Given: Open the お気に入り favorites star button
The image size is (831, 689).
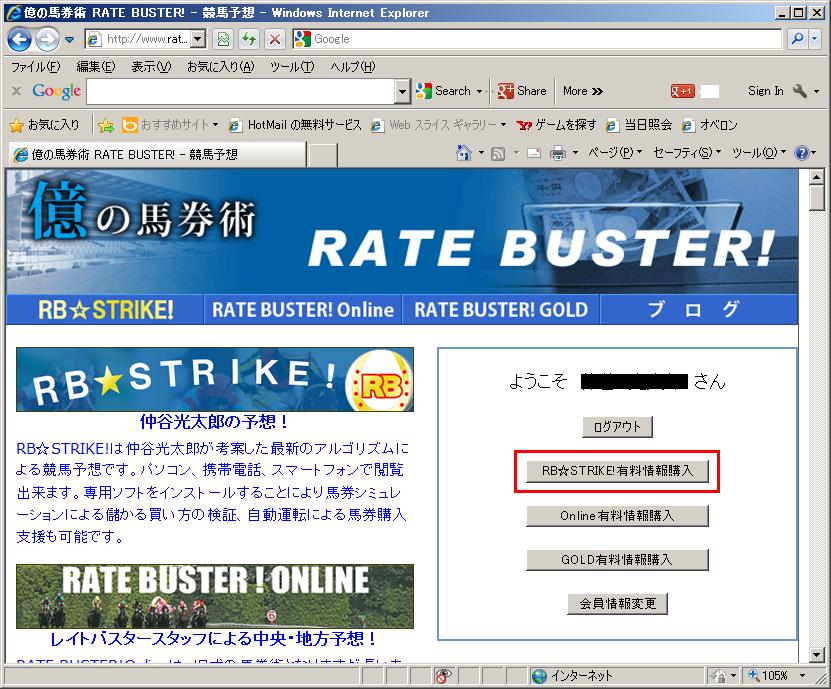Looking at the screenshot, I should click(x=45, y=125).
